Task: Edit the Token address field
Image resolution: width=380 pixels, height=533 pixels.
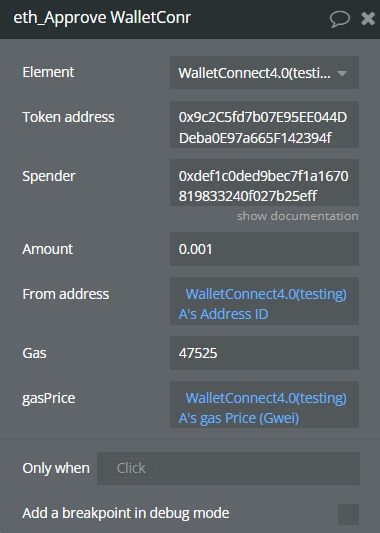Action: click(264, 124)
